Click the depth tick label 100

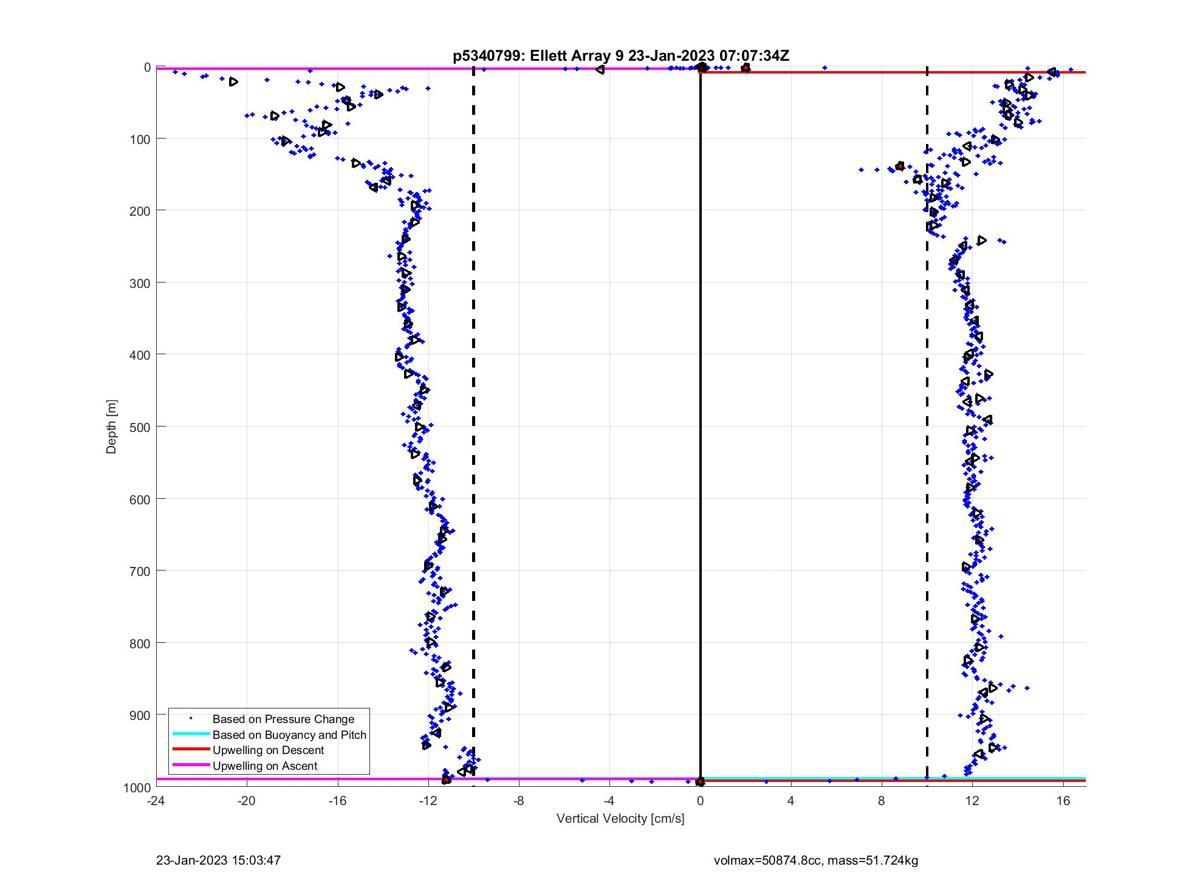[140, 139]
